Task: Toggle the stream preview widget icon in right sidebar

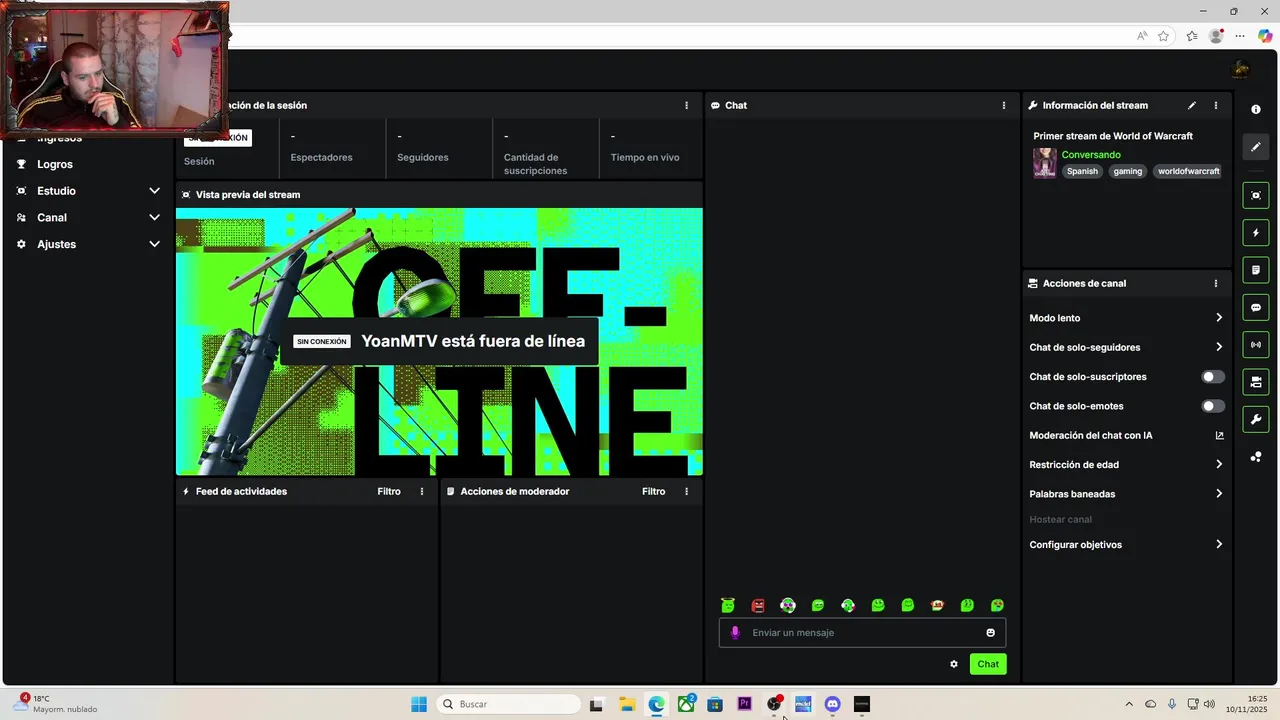Action: [1256, 195]
